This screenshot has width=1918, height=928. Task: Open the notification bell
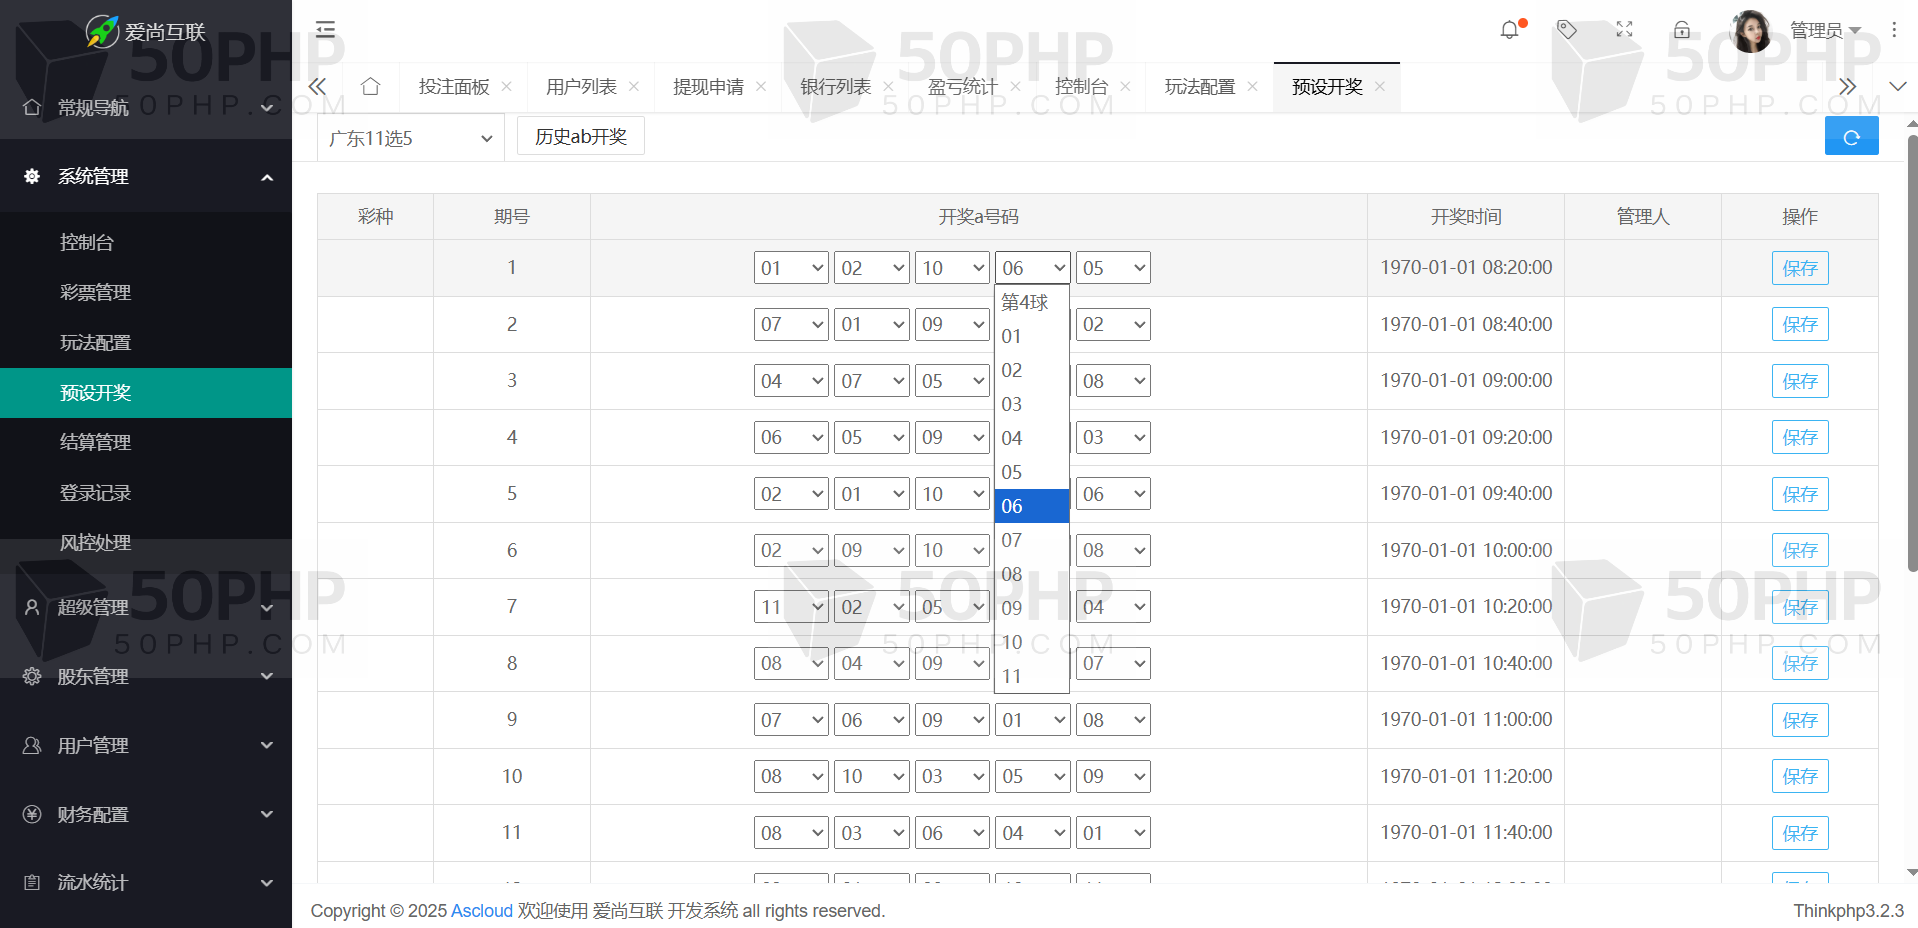1509,30
